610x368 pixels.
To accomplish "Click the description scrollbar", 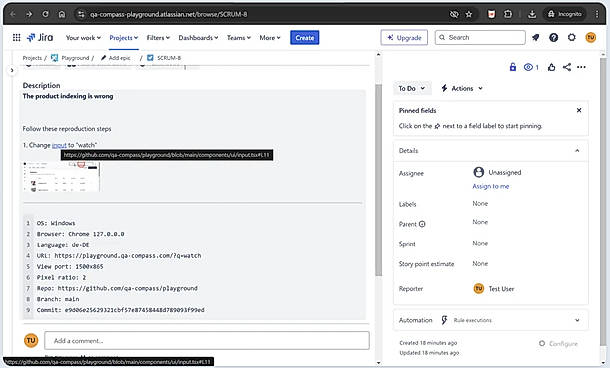I will [x=379, y=180].
